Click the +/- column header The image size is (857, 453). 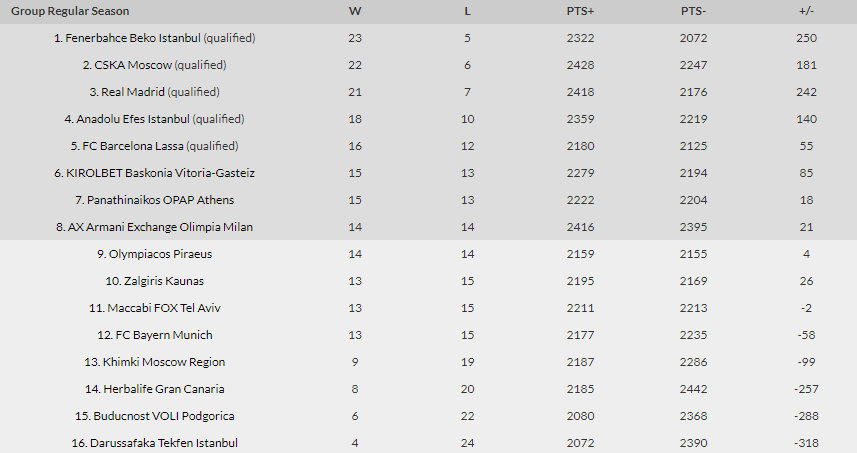point(806,11)
